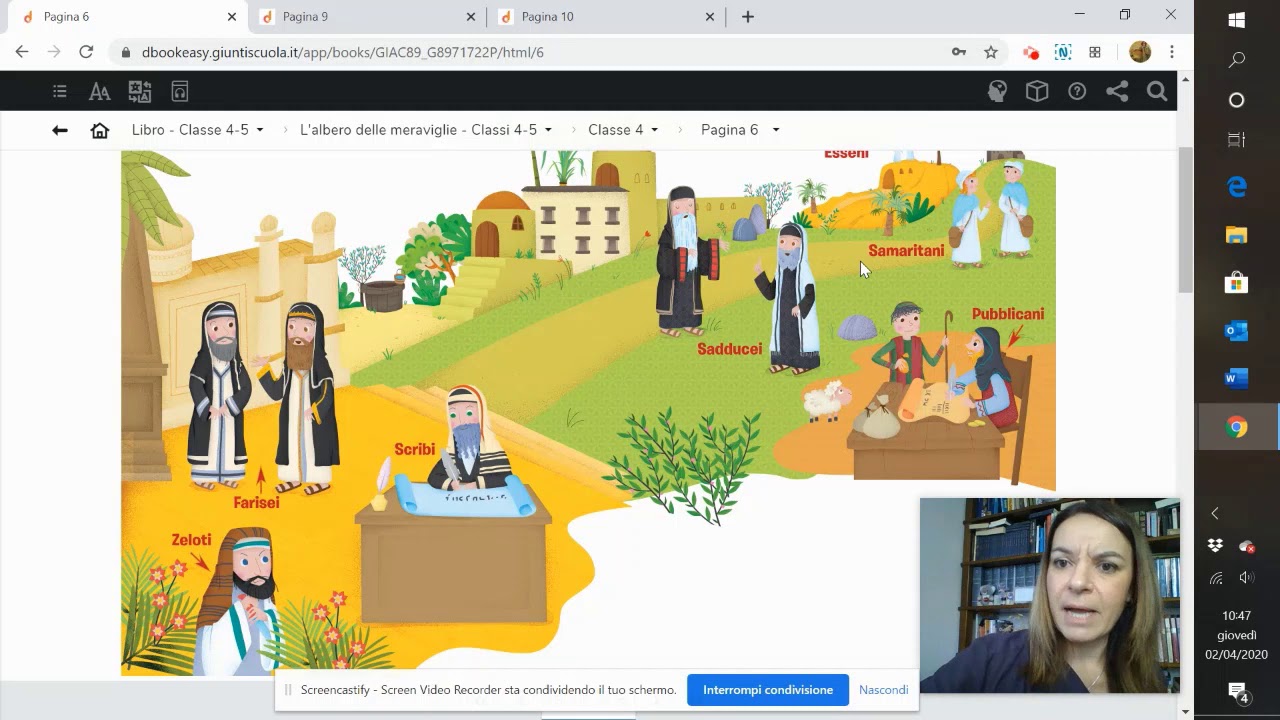Viewport: 1280px width, 720px height.
Task: Open the search magnifier in the book toolbar
Action: tap(1157, 92)
